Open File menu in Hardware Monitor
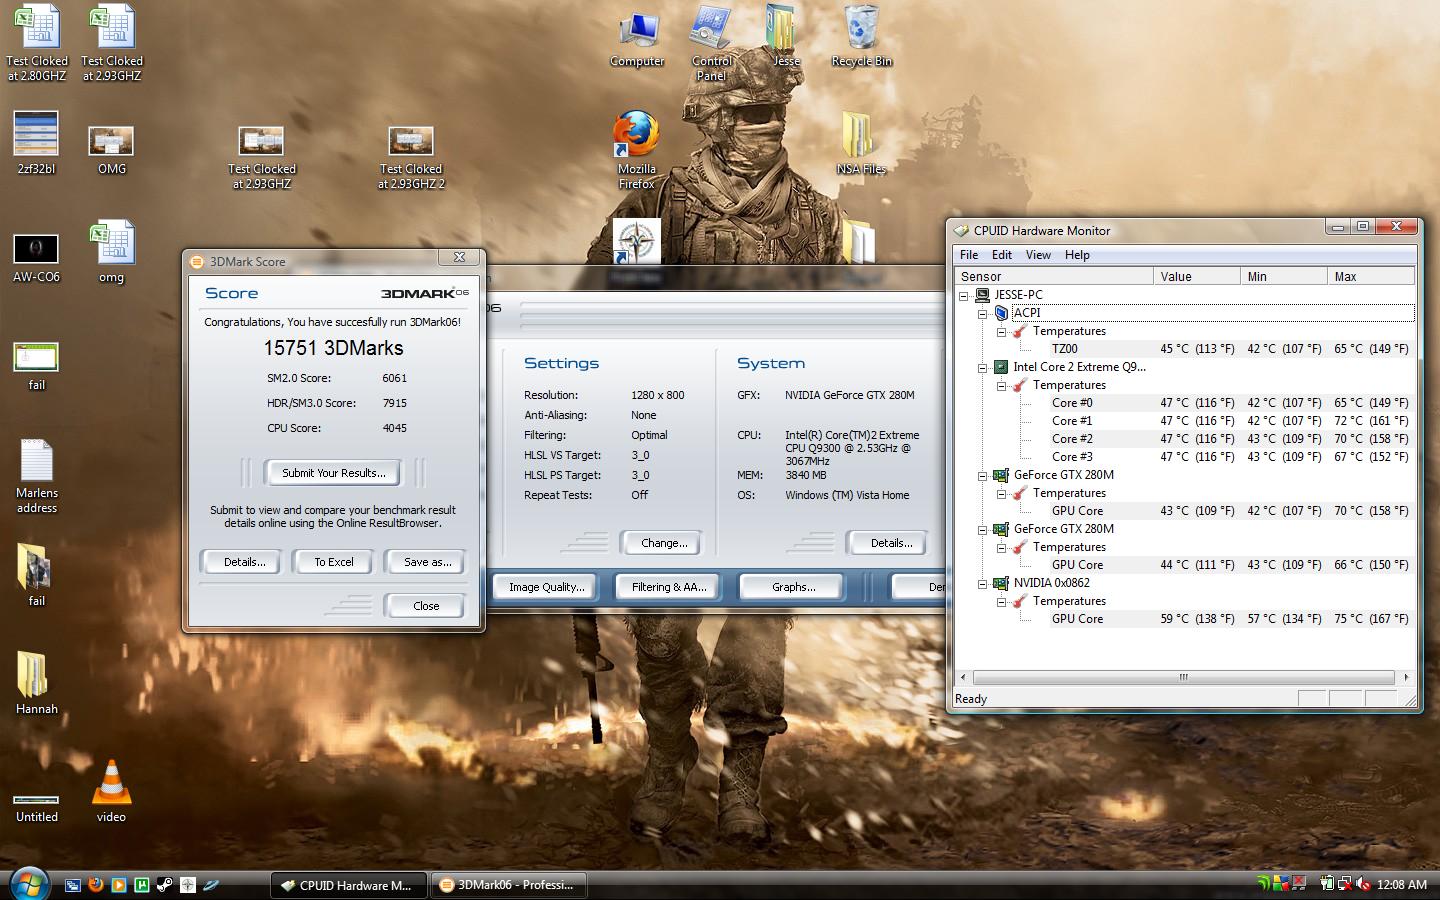The height and width of the screenshot is (900, 1440). (x=969, y=255)
